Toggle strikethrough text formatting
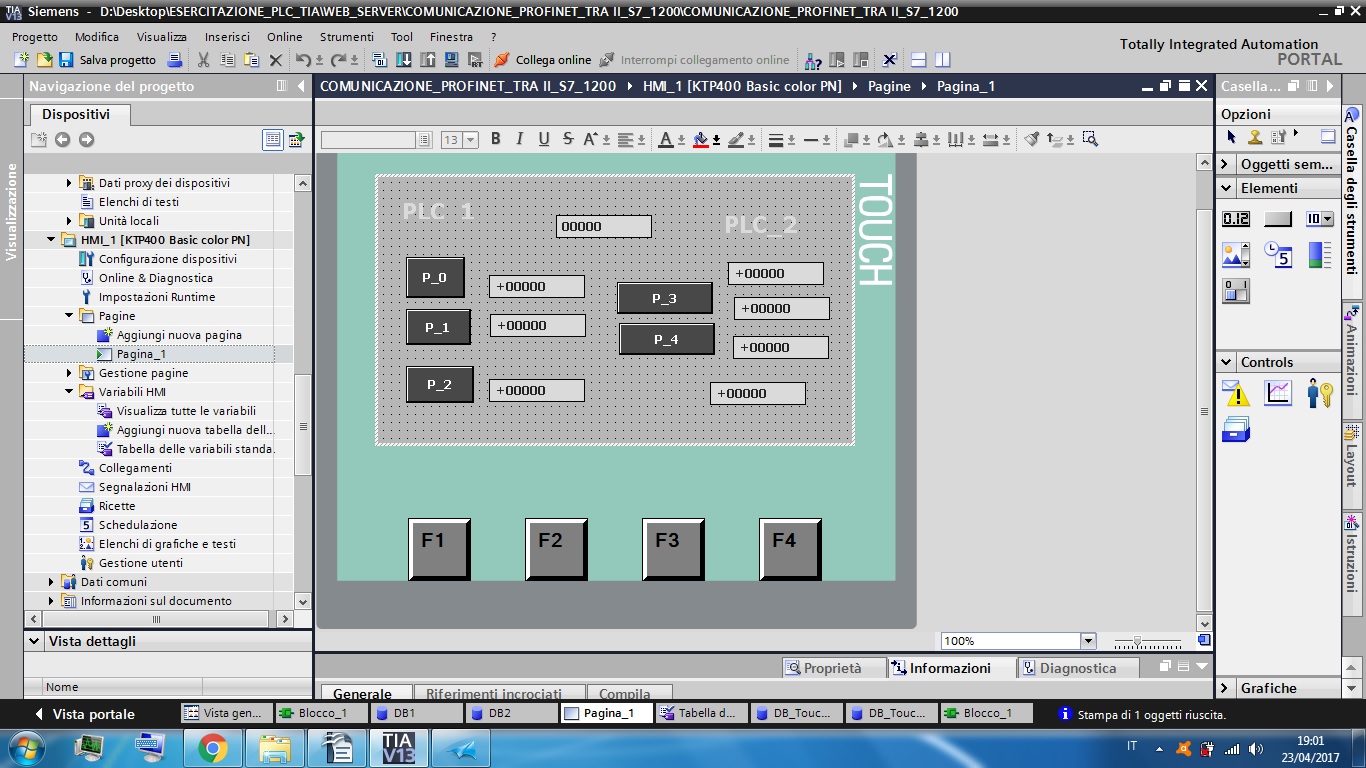This screenshot has height=768, width=1366. [x=568, y=139]
